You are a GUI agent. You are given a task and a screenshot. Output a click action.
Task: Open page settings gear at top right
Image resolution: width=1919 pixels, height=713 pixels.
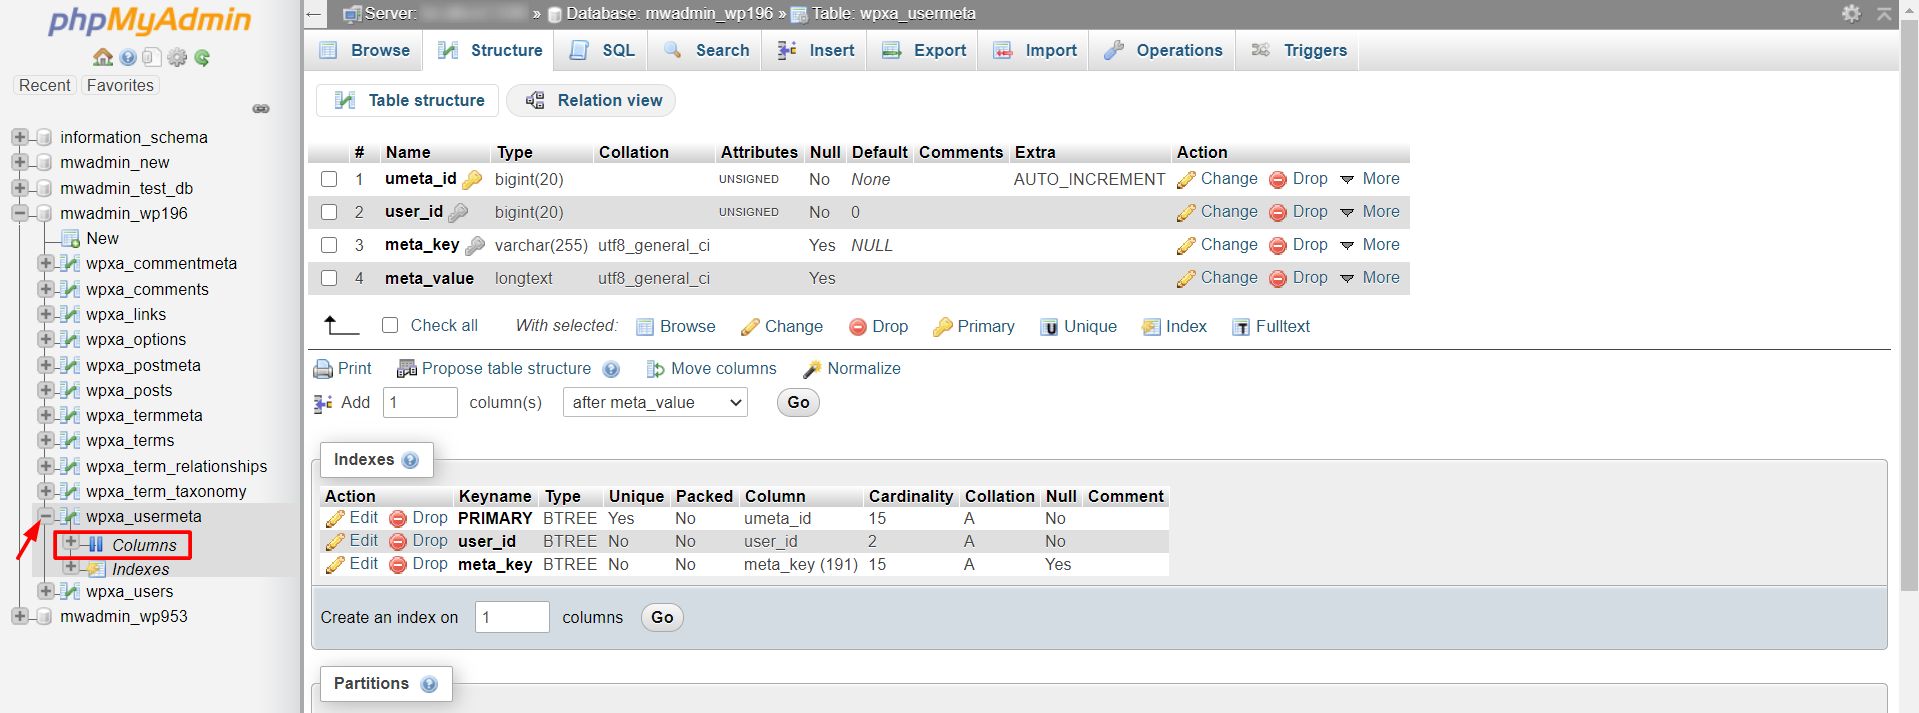point(1851,13)
